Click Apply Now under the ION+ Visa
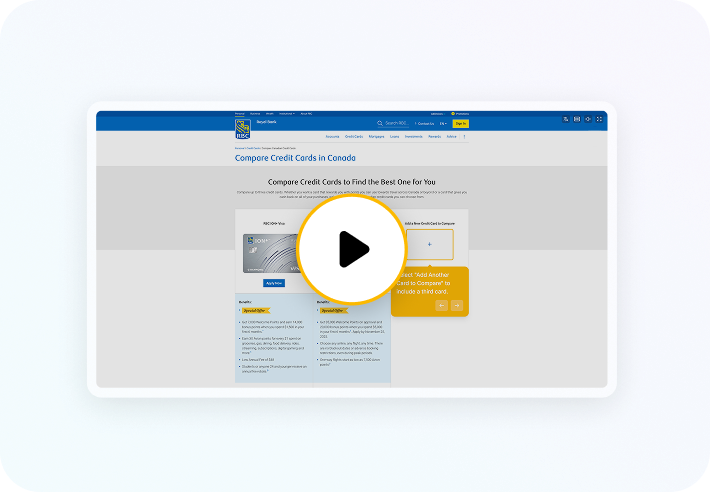710x492 pixels. (274, 283)
